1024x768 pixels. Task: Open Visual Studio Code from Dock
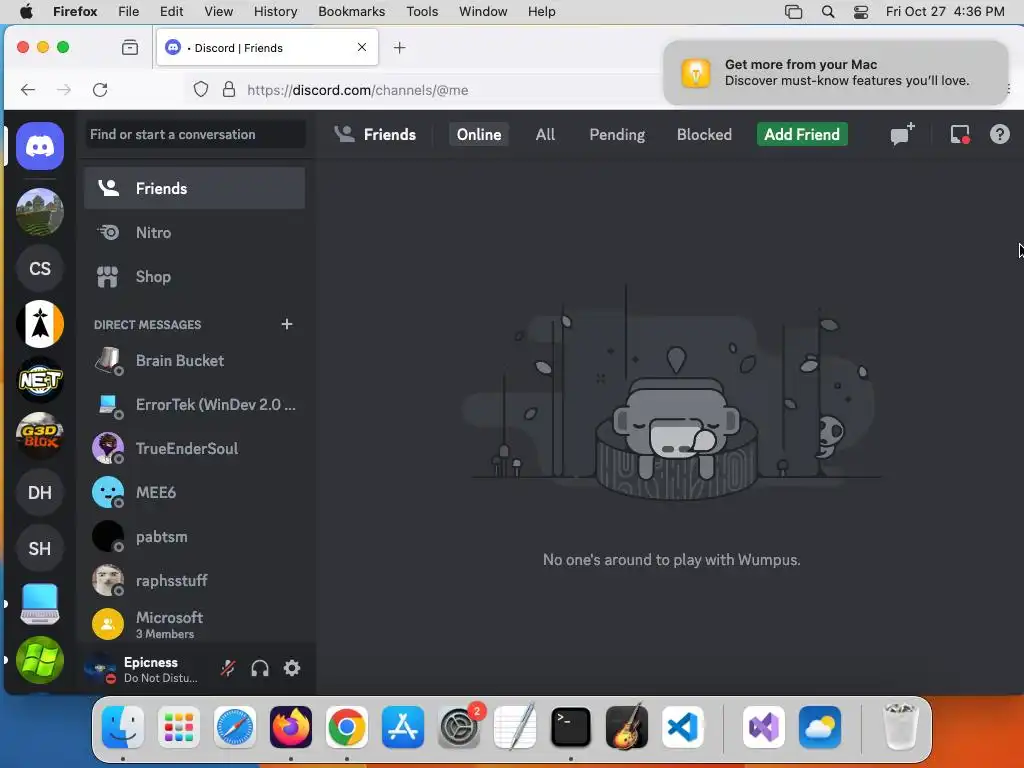(x=682, y=727)
